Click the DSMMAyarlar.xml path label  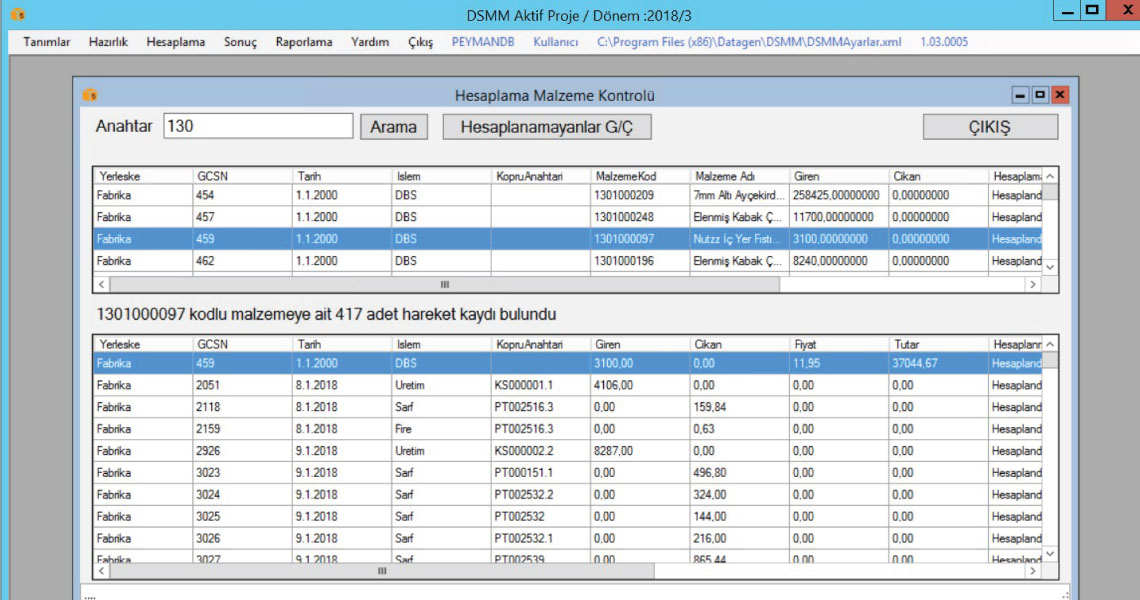(749, 42)
